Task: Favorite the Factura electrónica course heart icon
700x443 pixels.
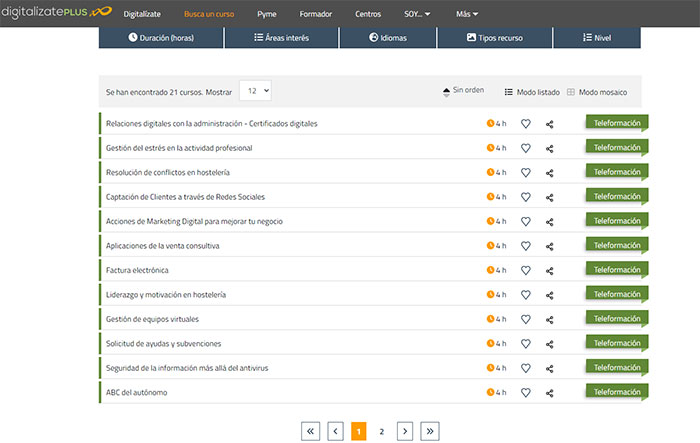Action: 526,270
